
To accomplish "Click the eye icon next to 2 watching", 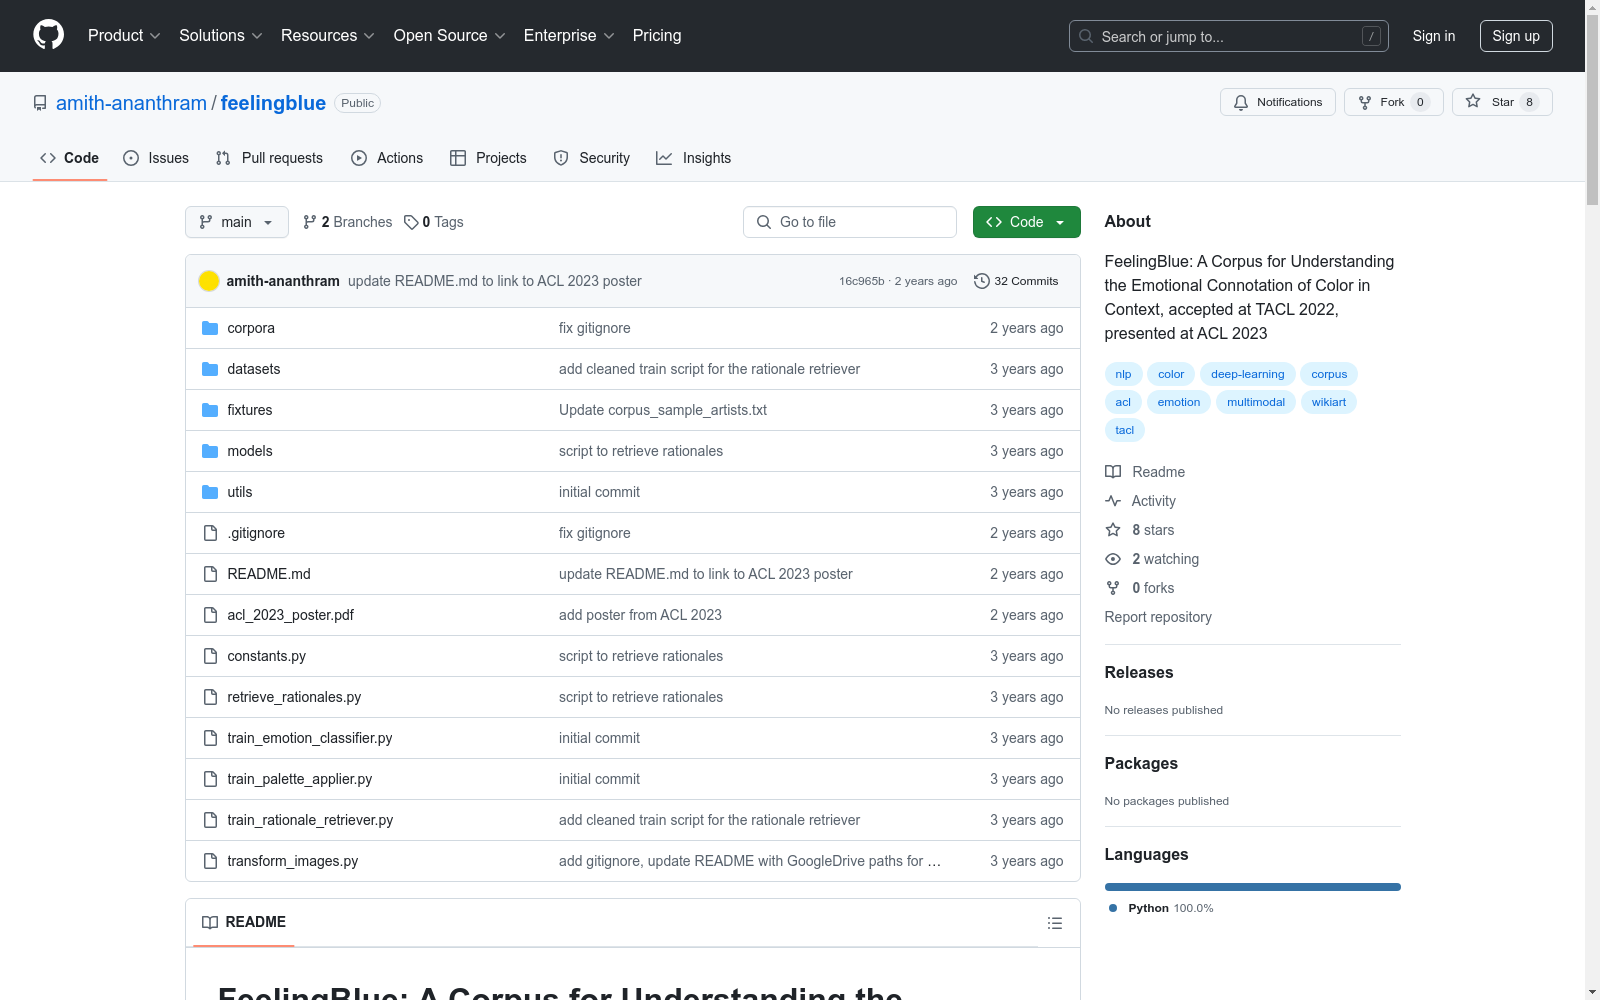I will tap(1113, 559).
